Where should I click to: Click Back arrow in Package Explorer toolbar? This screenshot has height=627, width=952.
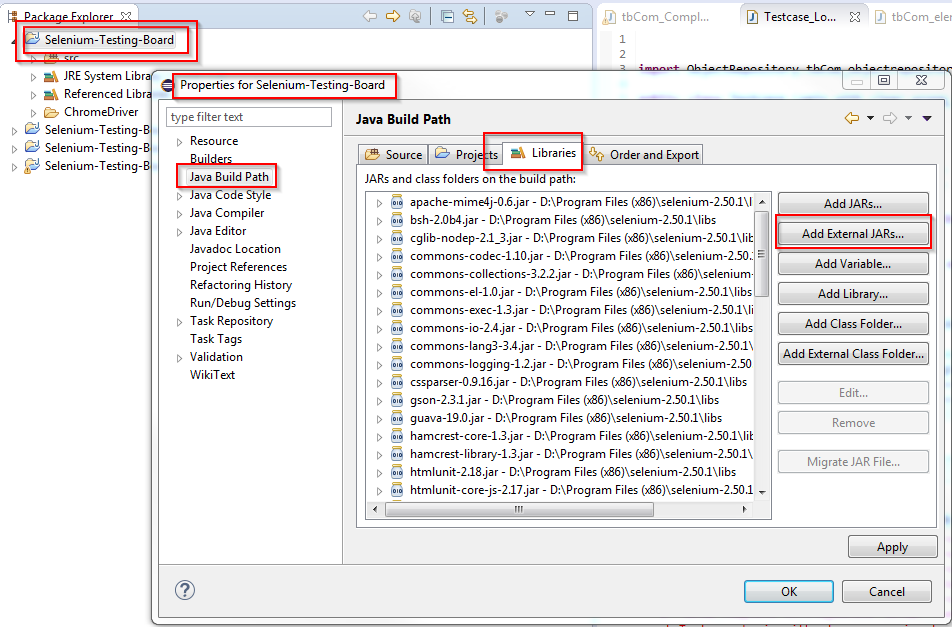pyautogui.click(x=370, y=16)
